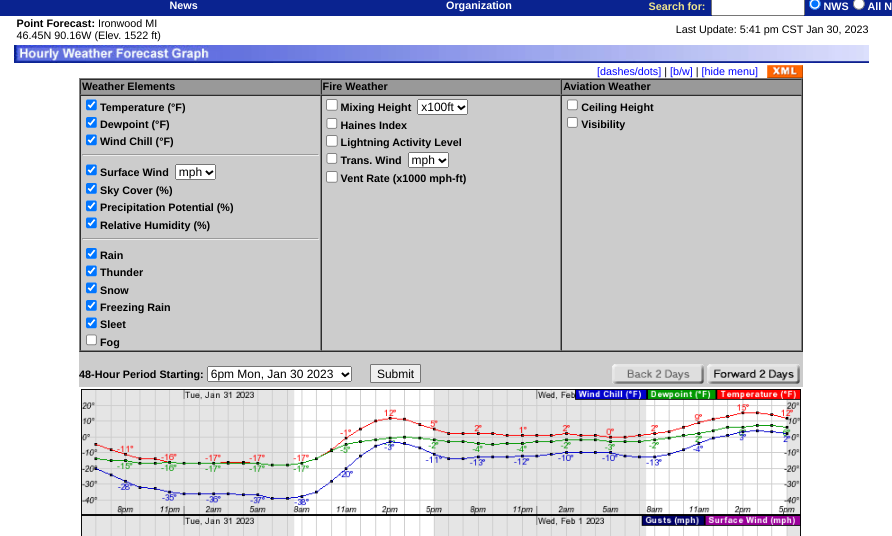Toggle the Wind Chill (°F) checkbox
The width and height of the screenshot is (892, 536).
tap(92, 140)
